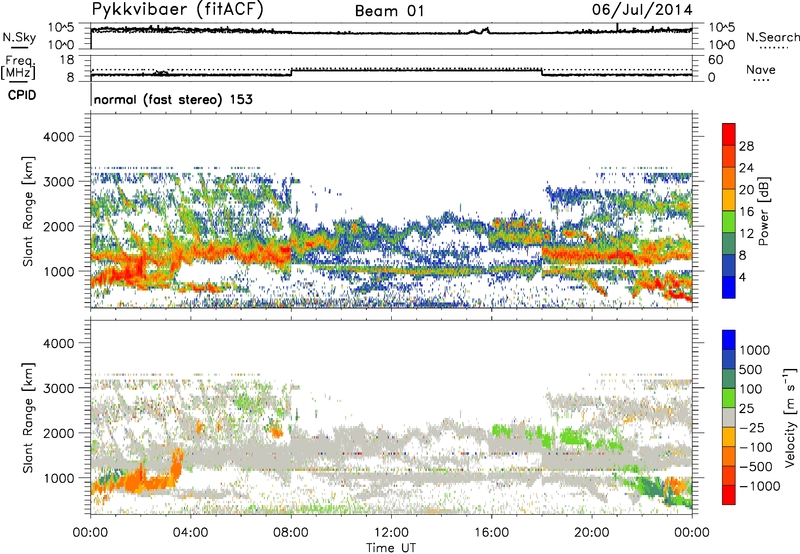Click the '500' tick on velocity colorbar
800x554 pixels.
[x=752, y=369]
